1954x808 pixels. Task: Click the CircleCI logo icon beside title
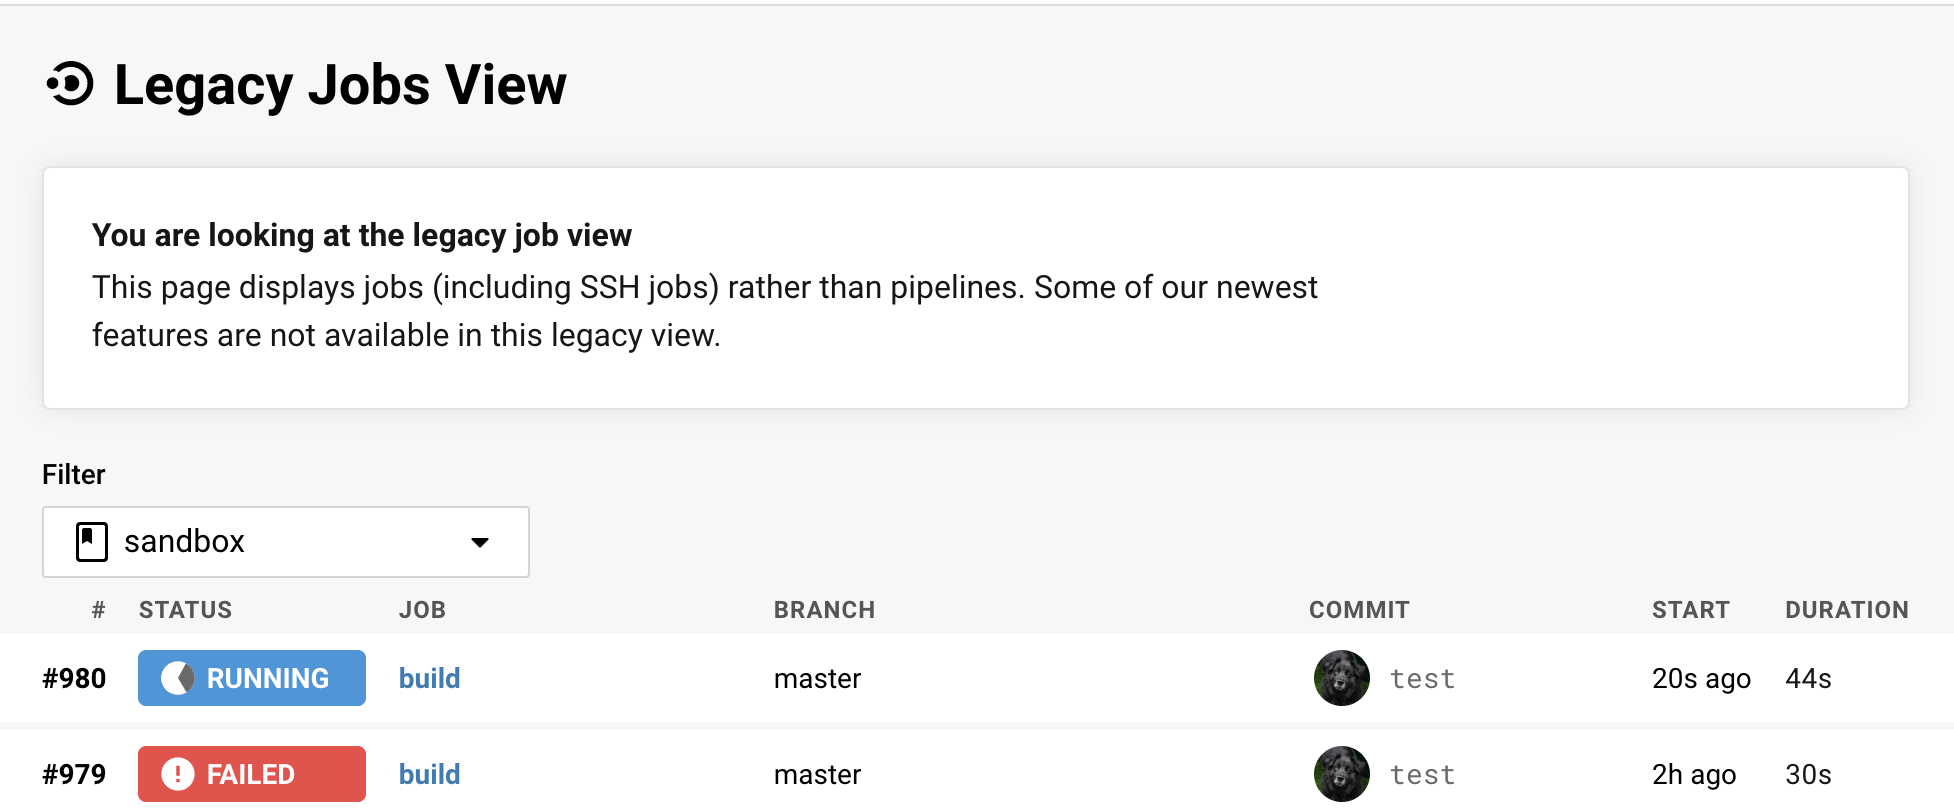click(71, 84)
